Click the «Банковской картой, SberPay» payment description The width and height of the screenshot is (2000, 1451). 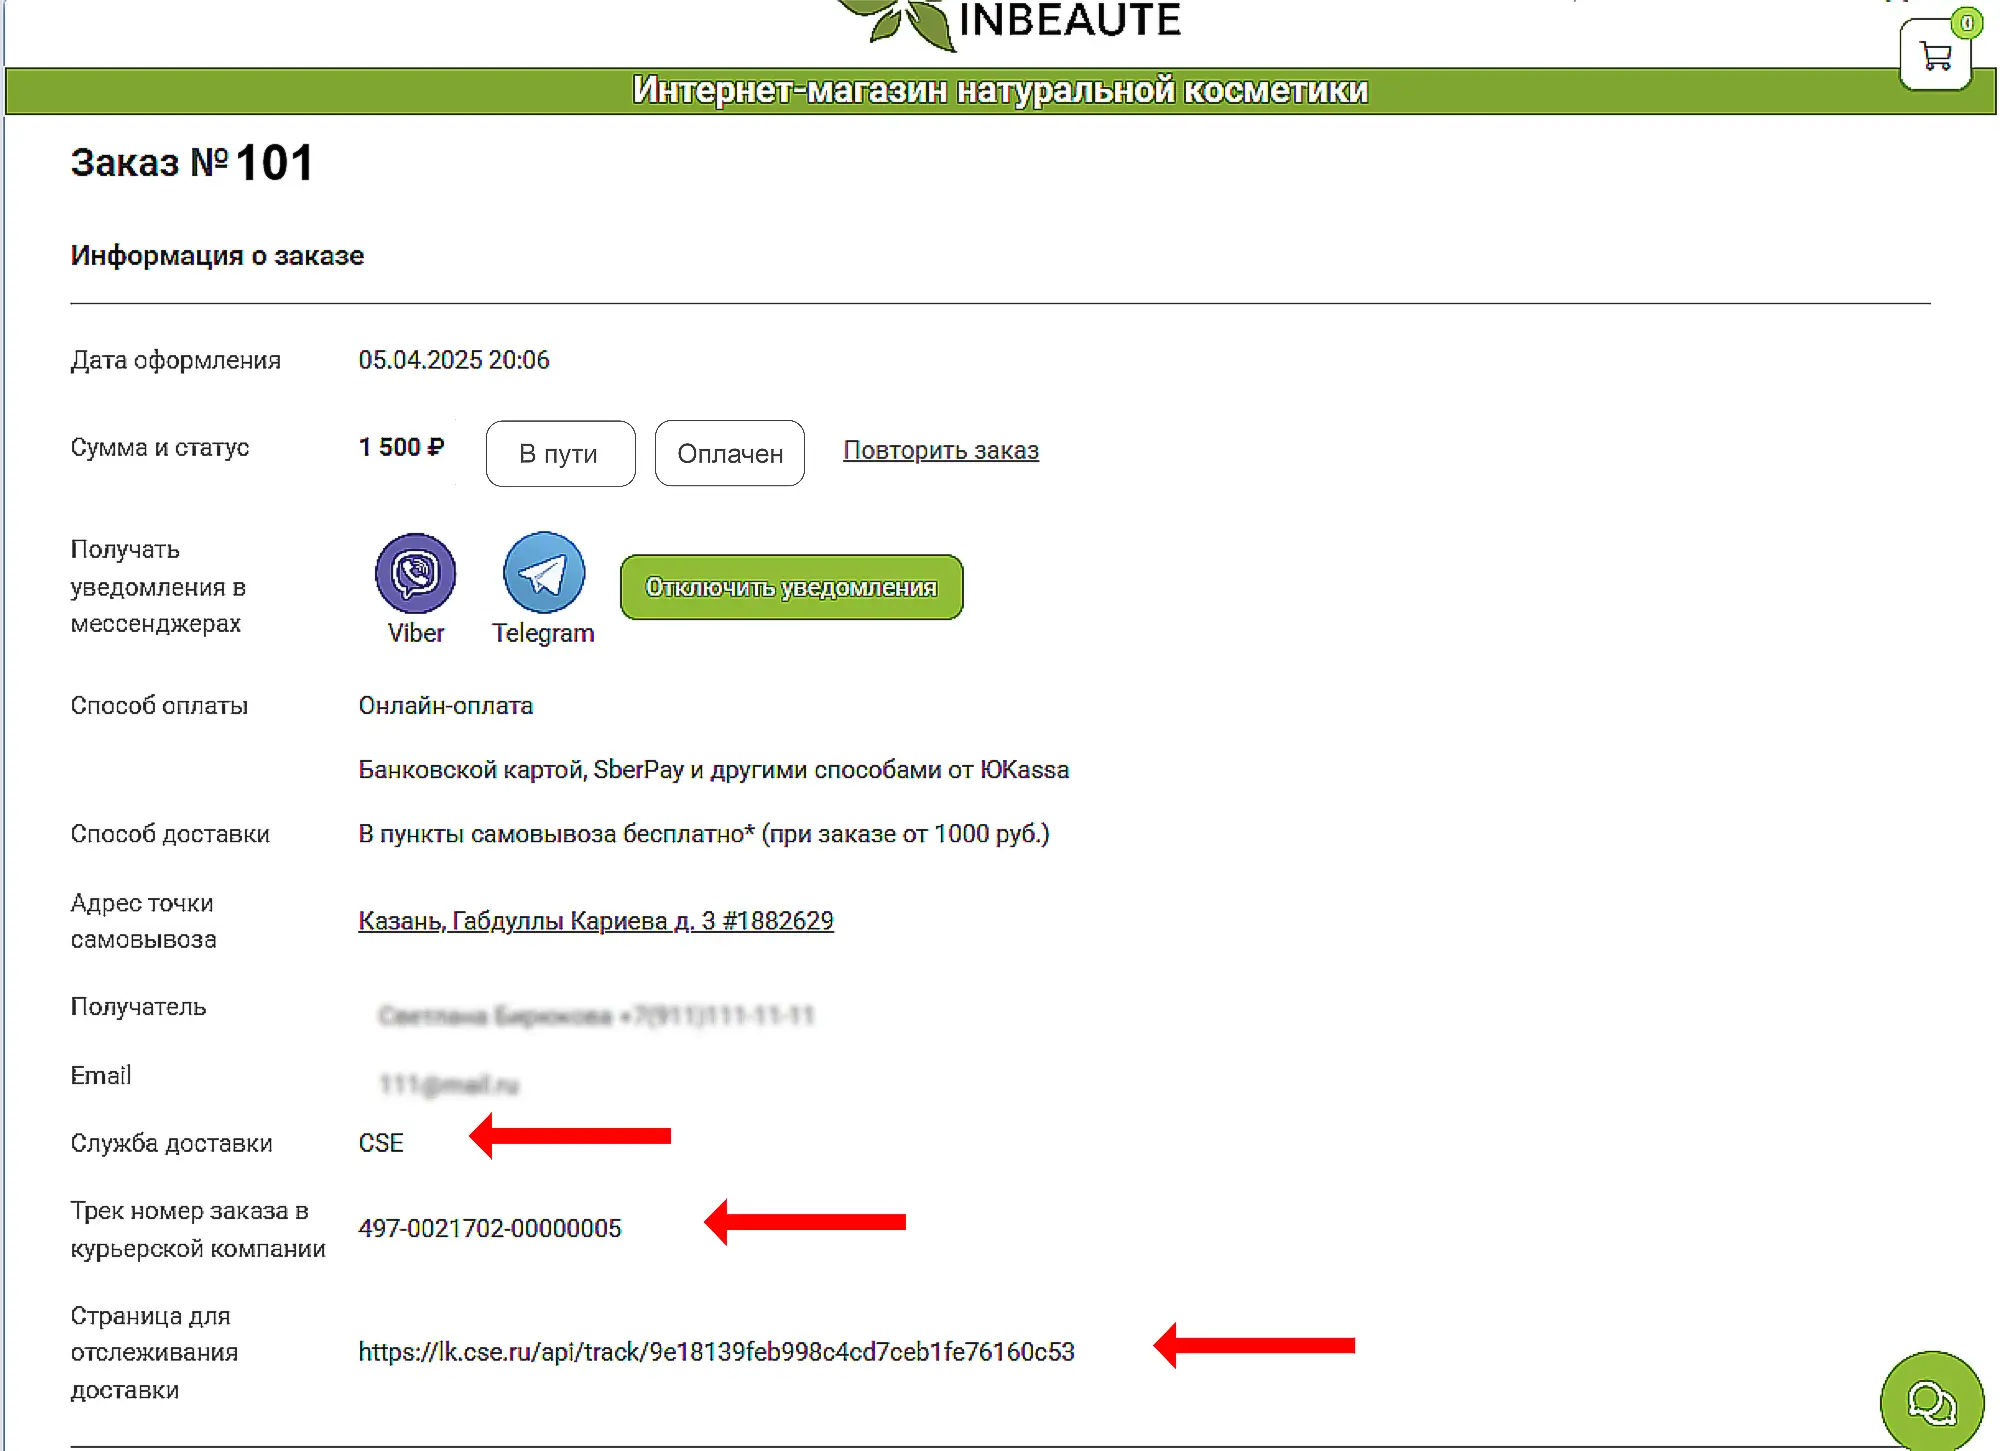coord(714,770)
